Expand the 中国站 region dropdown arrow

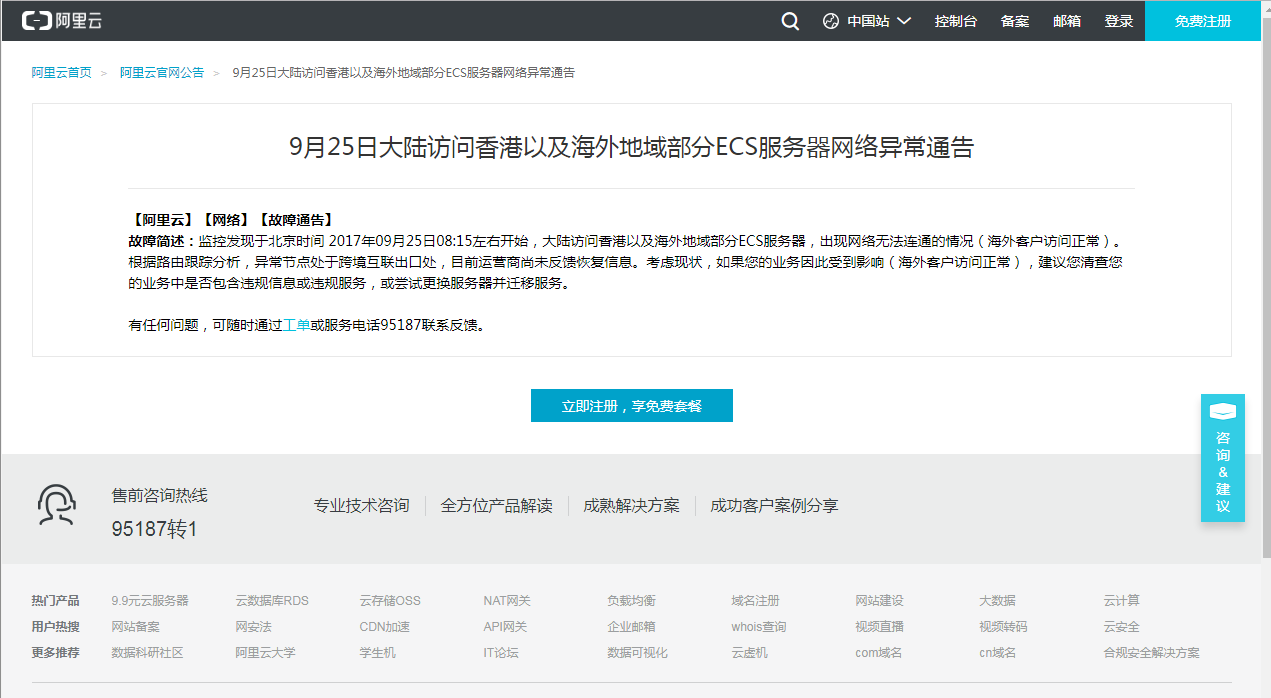click(x=904, y=21)
